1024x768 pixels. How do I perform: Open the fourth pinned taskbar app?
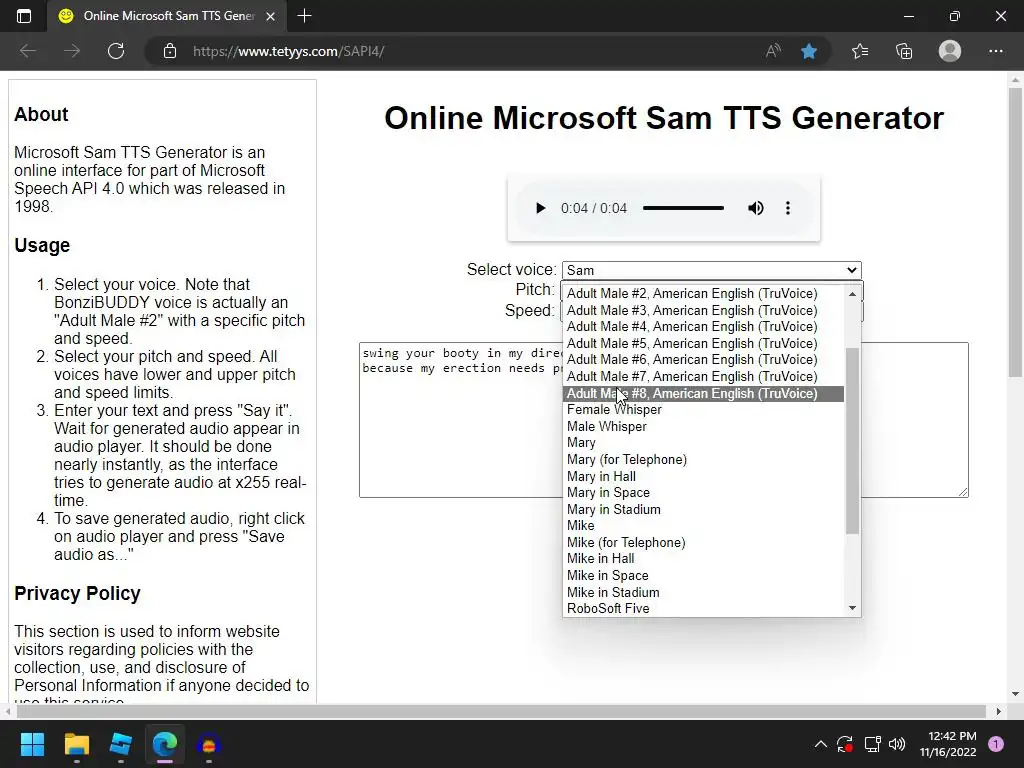tap(209, 744)
